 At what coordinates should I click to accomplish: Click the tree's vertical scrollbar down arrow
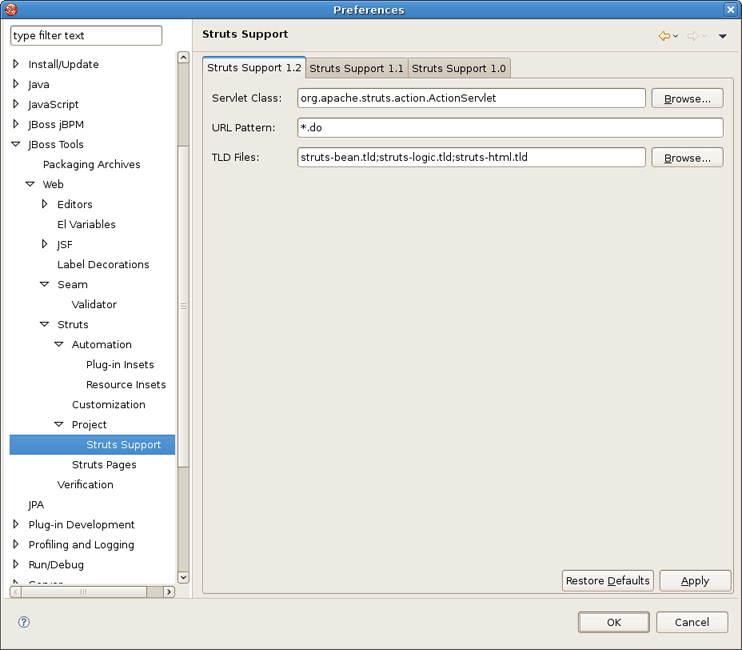click(183, 577)
